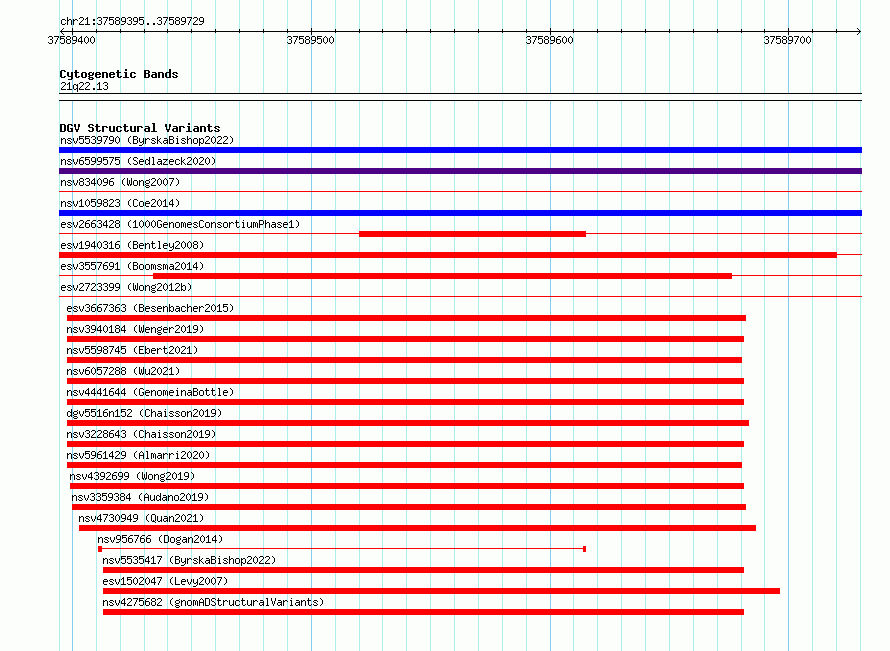
Task: Click the 37589600 ruler coordinate
Action: 549,40
